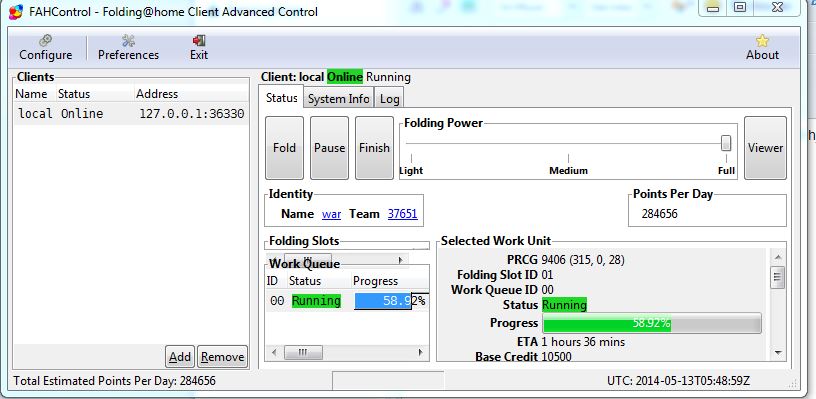Screen dimensions: 816x399
Task: Click the user name link war
Action: tap(332, 214)
